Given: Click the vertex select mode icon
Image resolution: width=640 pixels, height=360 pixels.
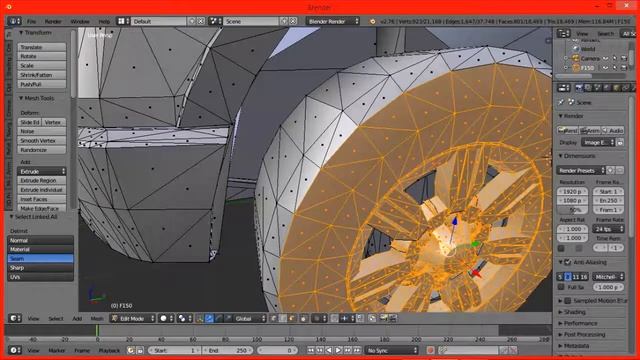Looking at the screenshot, I should 273,318.
